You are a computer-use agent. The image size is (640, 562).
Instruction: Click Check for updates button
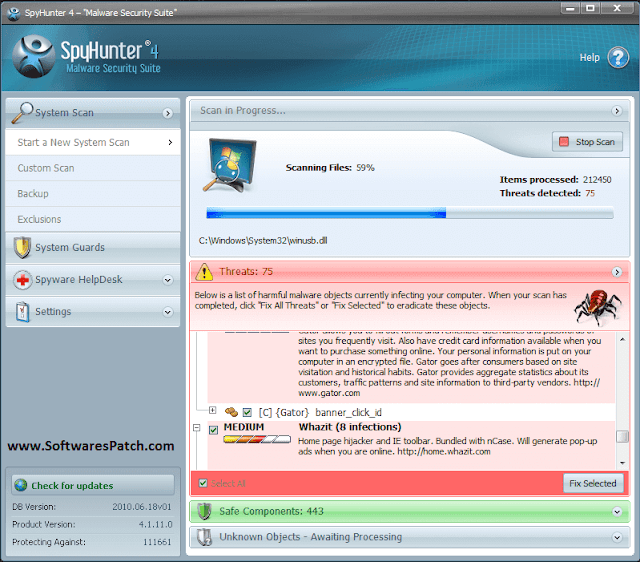pyautogui.click(x=93, y=485)
